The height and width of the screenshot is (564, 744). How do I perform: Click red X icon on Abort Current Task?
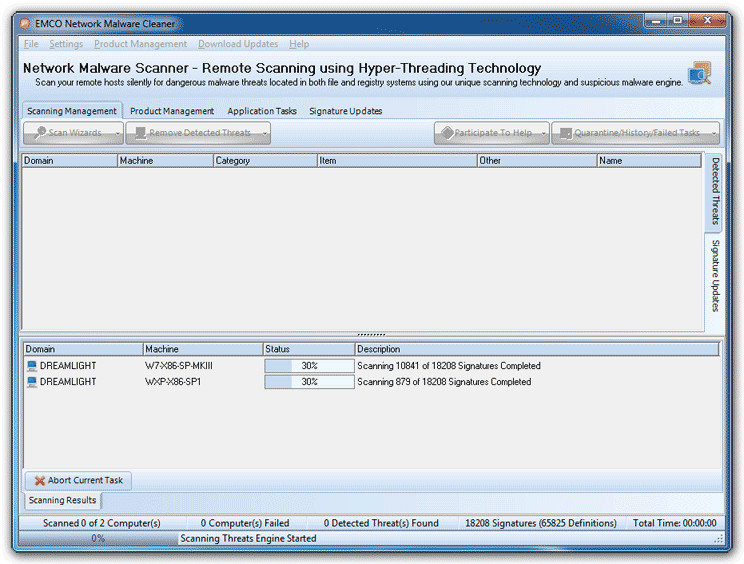(40, 481)
